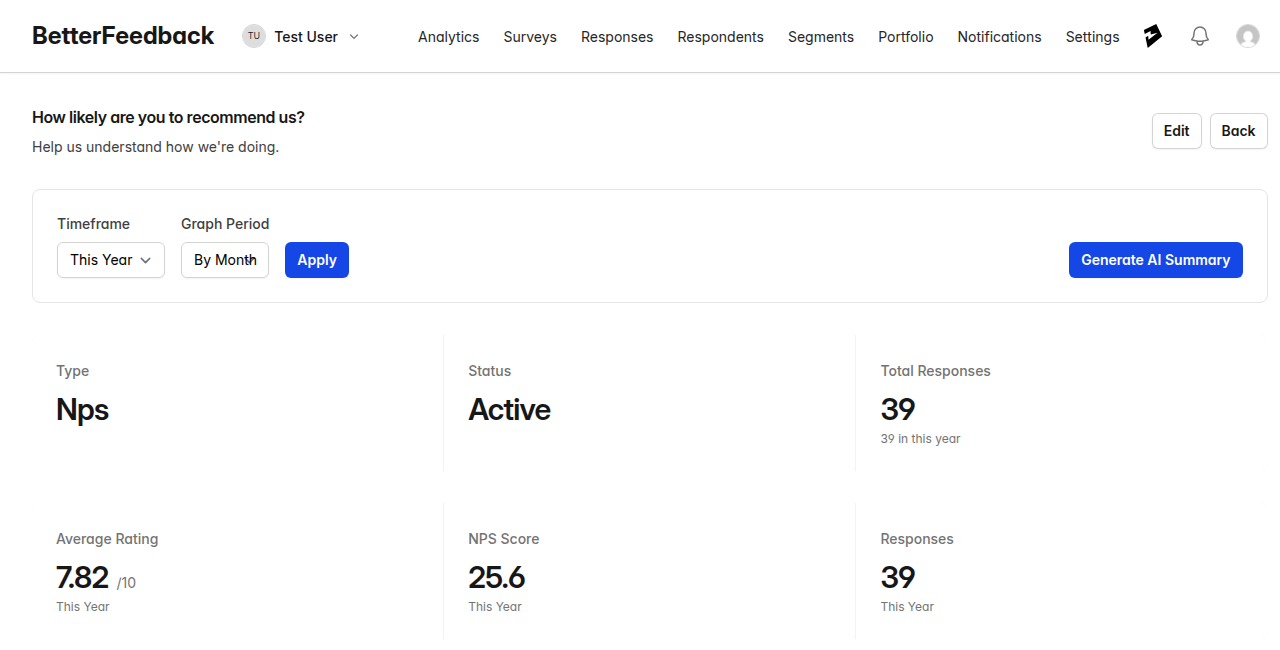Click Generate AI Summary
Viewport: 1280px width, 650px height.
(1155, 260)
